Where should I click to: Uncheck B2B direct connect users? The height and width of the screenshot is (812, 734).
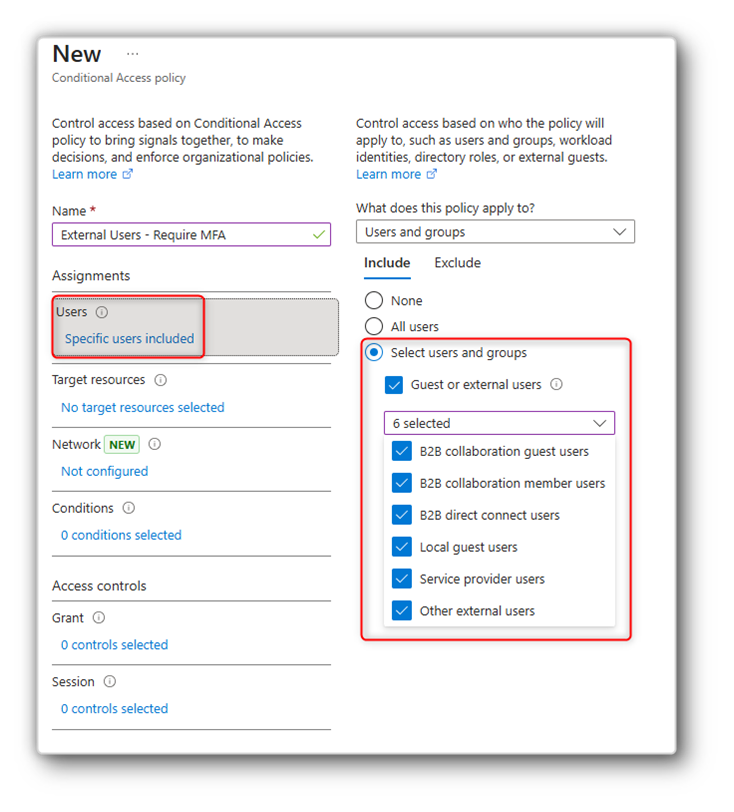(x=402, y=516)
